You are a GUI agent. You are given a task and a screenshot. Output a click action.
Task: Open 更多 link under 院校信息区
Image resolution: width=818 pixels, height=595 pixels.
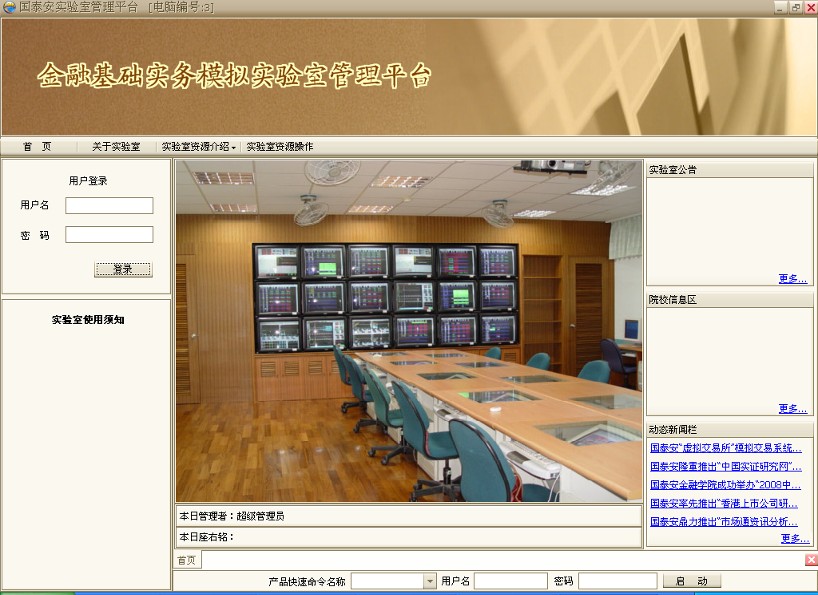pos(790,408)
